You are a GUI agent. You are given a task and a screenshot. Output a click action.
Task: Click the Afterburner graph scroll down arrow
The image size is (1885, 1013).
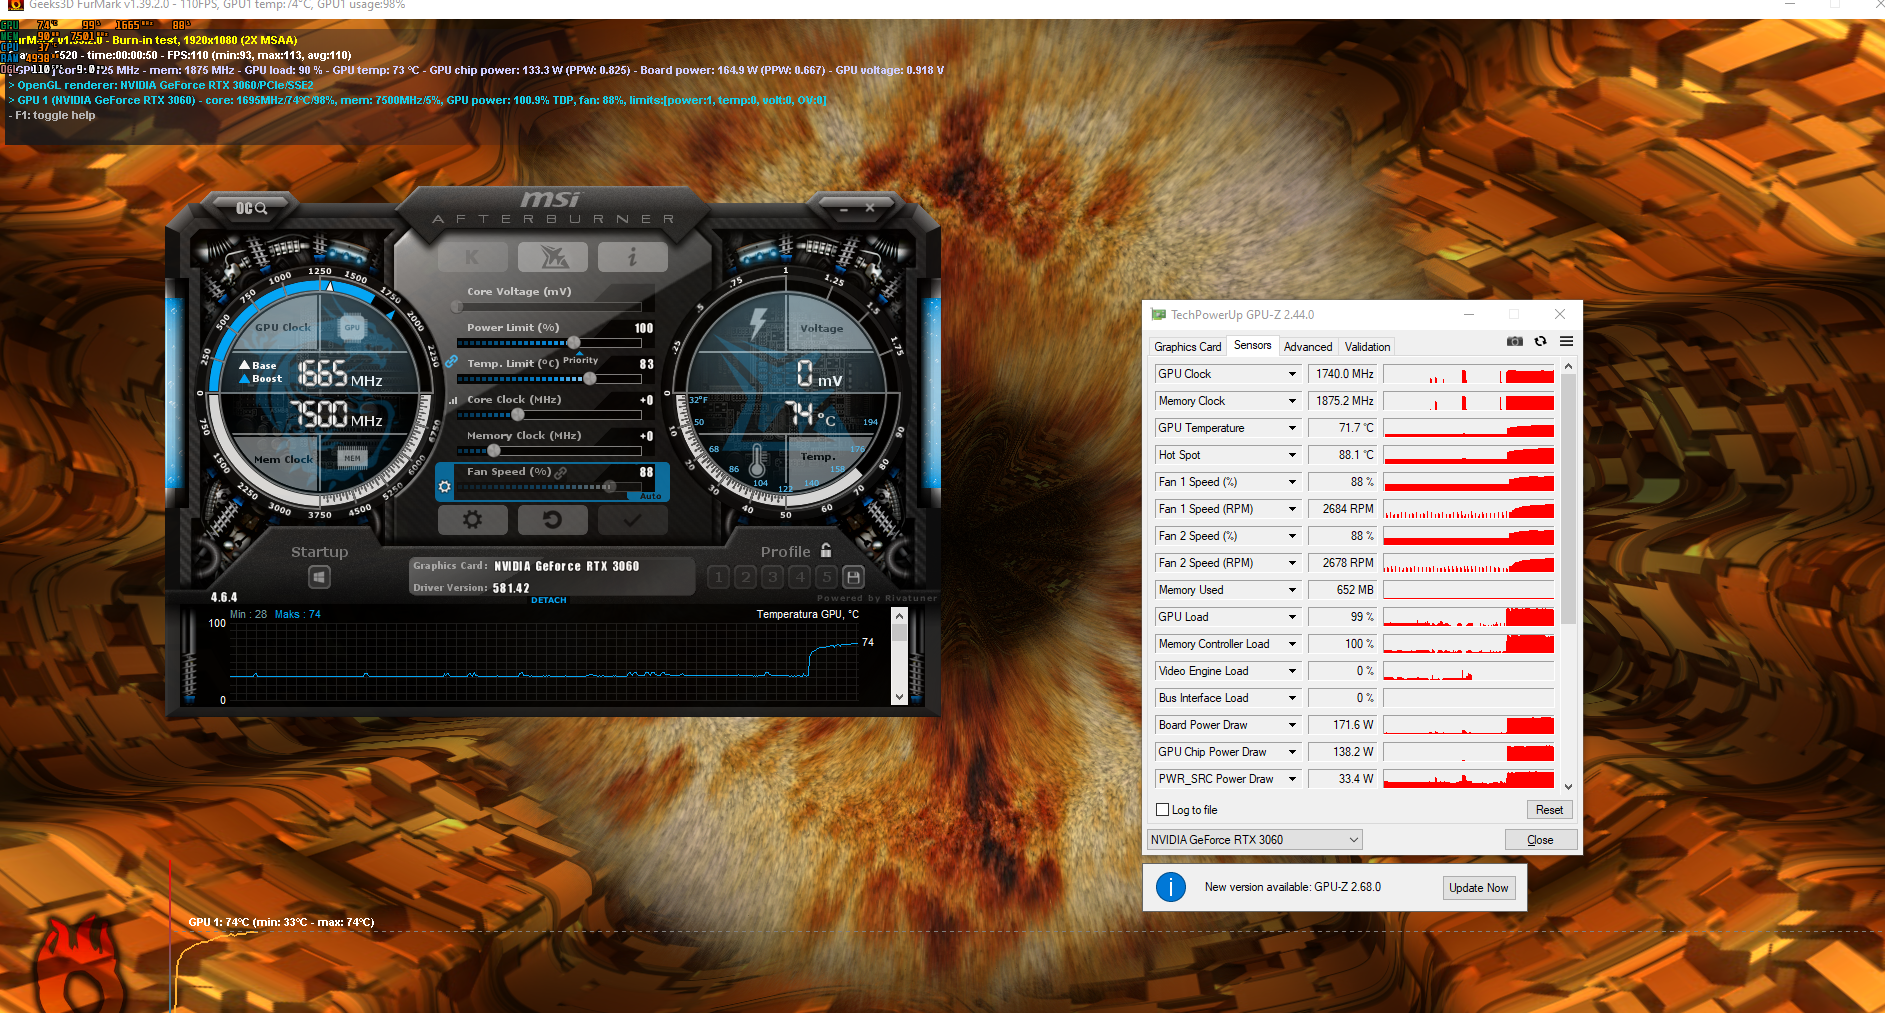[899, 697]
